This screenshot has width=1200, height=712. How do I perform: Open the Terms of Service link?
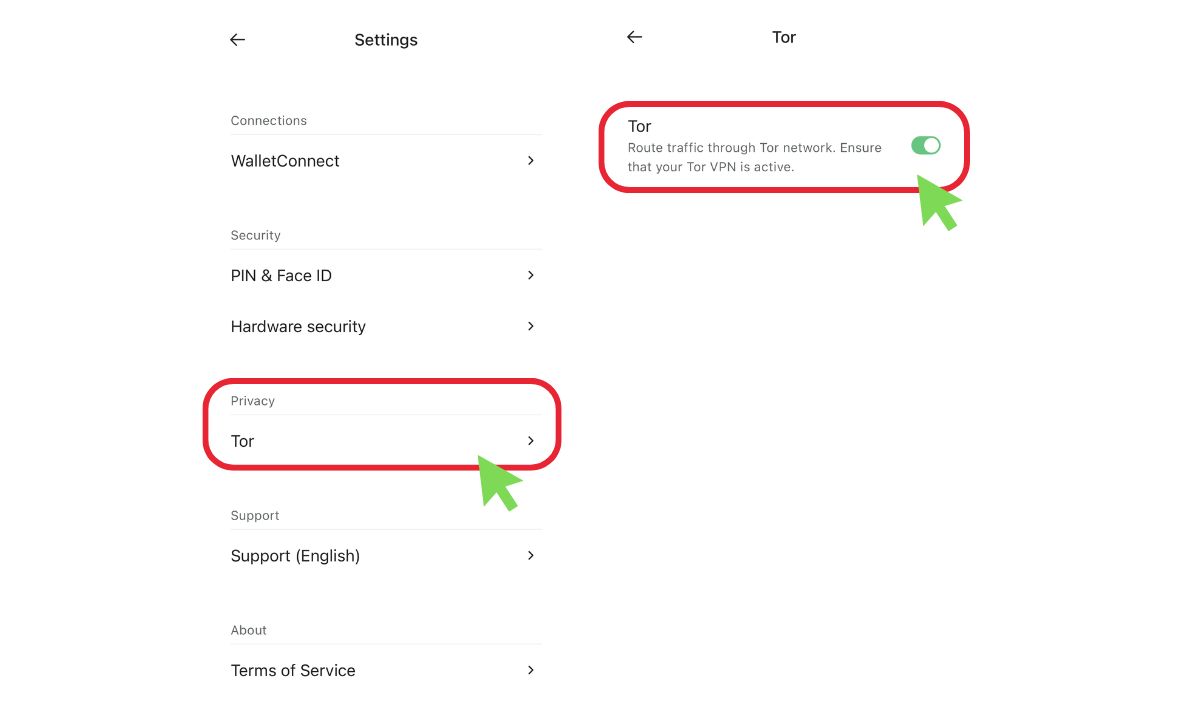pos(293,671)
